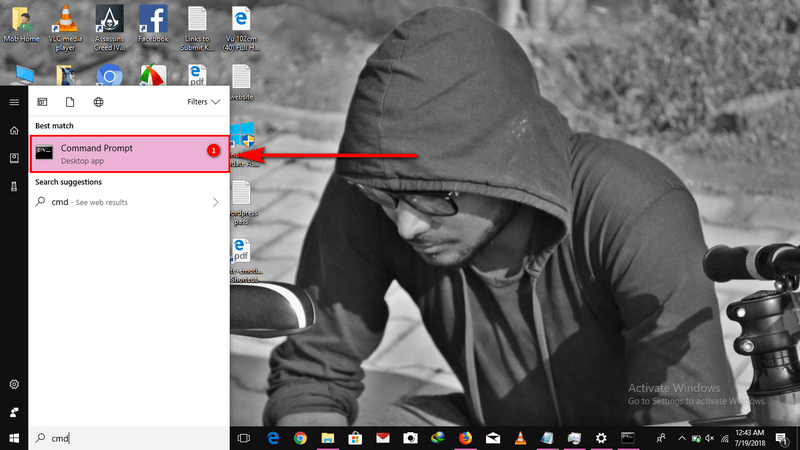The image size is (800, 450).
Task: Open Task View on the taskbar
Action: point(244,438)
